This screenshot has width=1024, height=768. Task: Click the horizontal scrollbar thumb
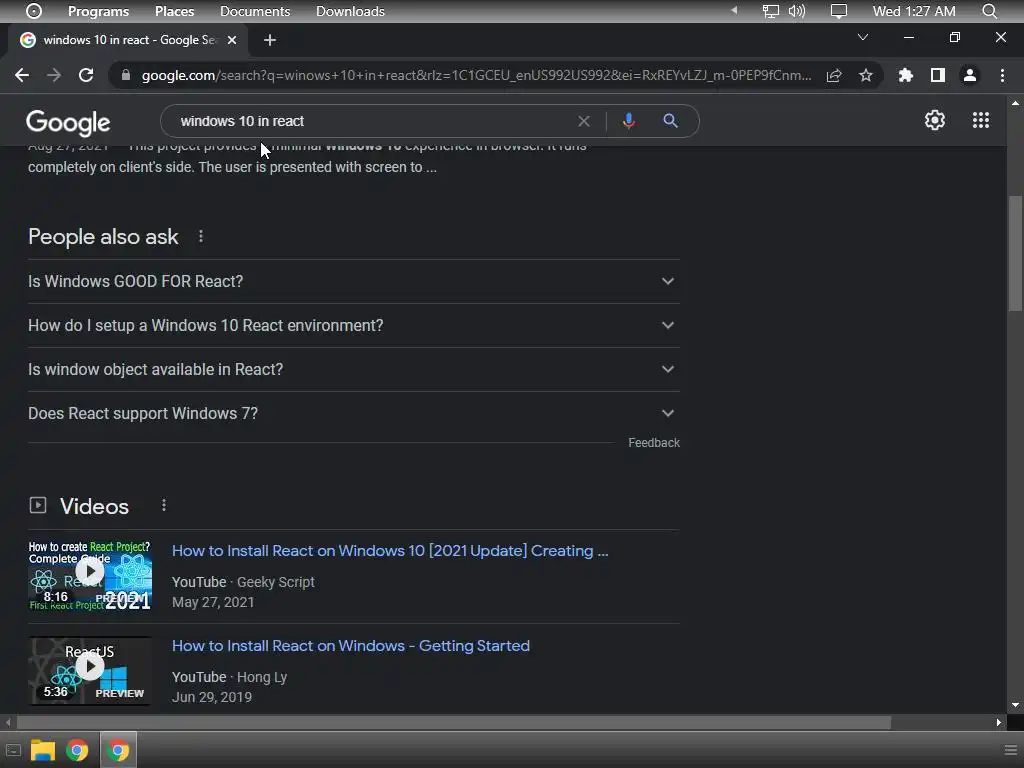click(453, 722)
